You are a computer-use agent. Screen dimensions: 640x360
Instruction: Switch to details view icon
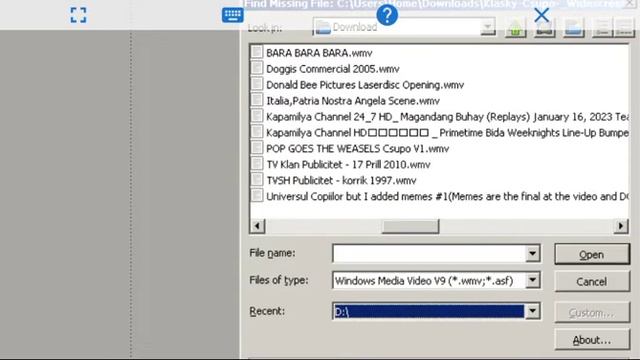coord(624,28)
